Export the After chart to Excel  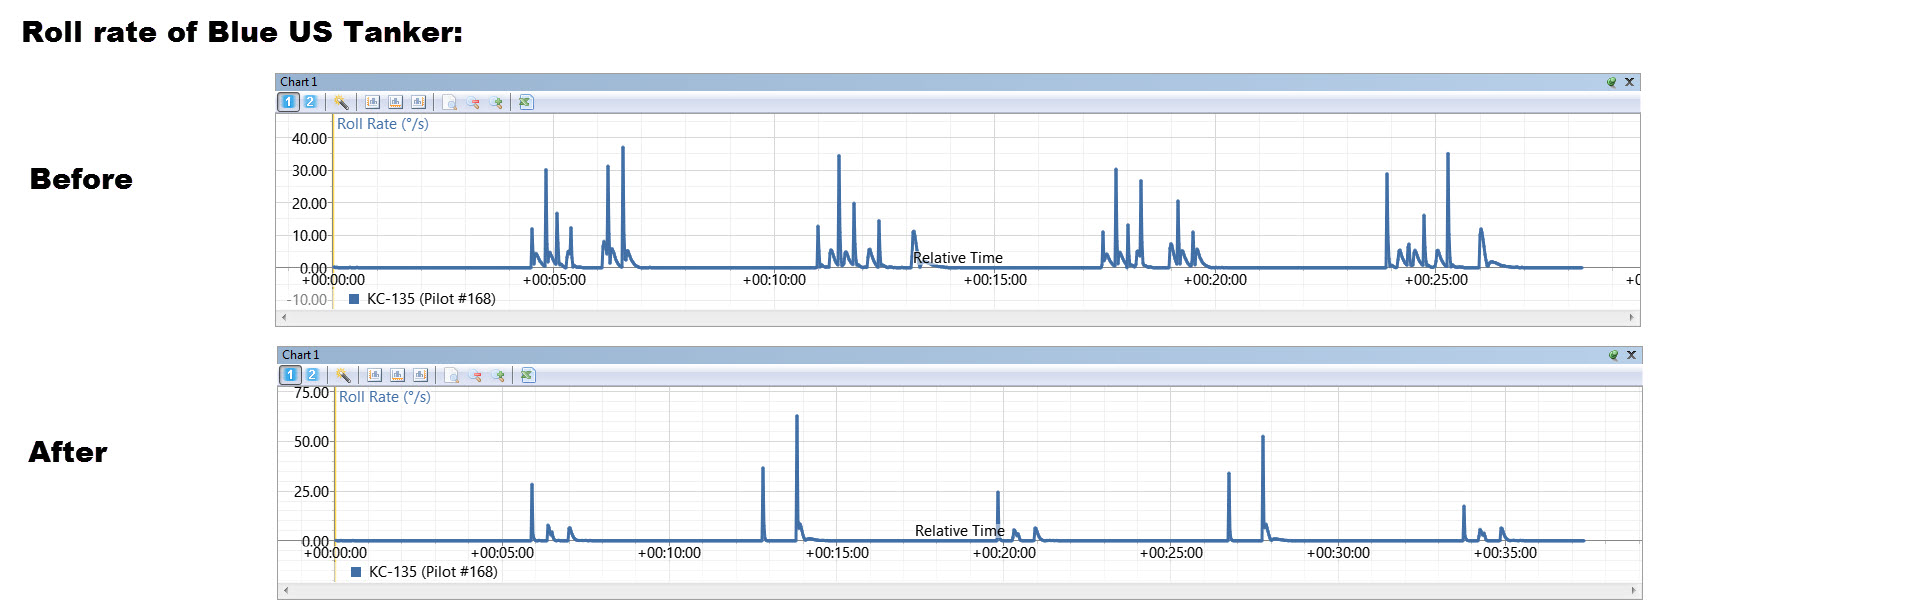(528, 375)
